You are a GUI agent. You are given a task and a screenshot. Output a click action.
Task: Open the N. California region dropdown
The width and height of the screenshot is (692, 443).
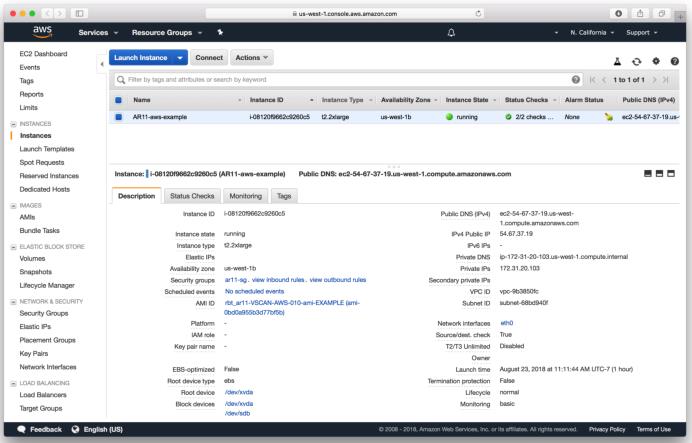(592, 33)
